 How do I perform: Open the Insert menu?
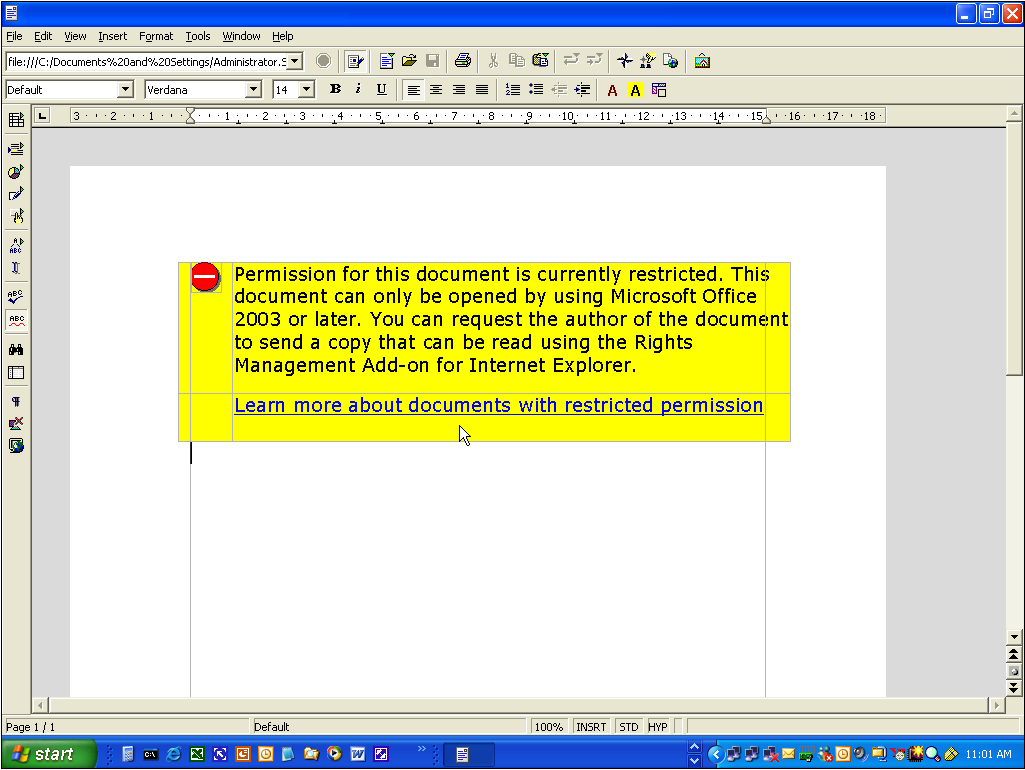[x=112, y=36]
